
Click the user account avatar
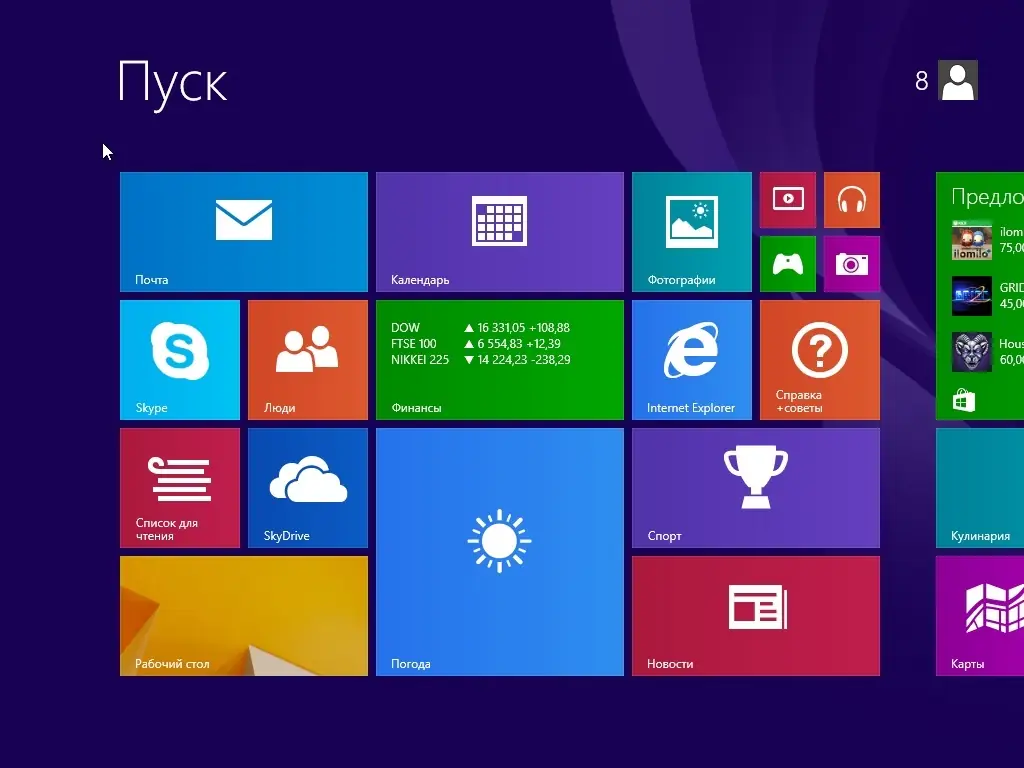957,80
